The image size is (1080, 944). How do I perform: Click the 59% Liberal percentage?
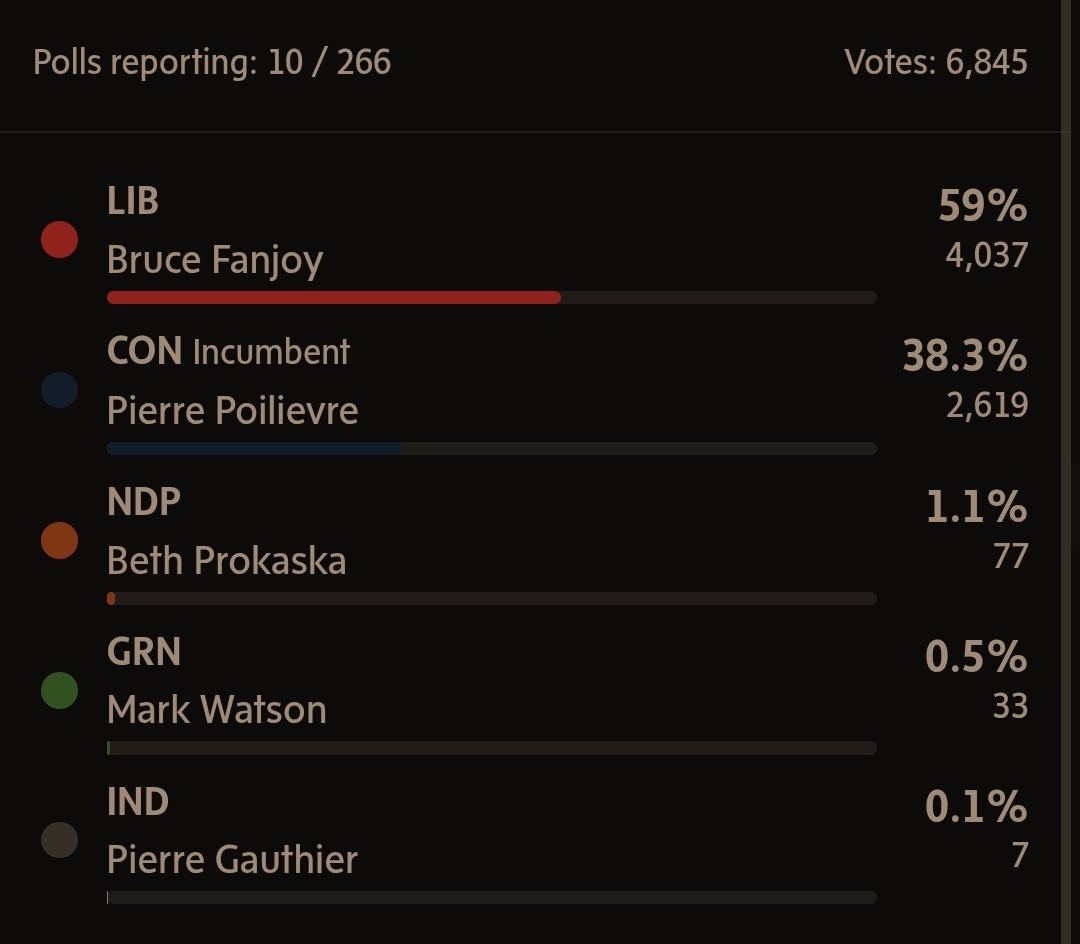click(x=982, y=206)
